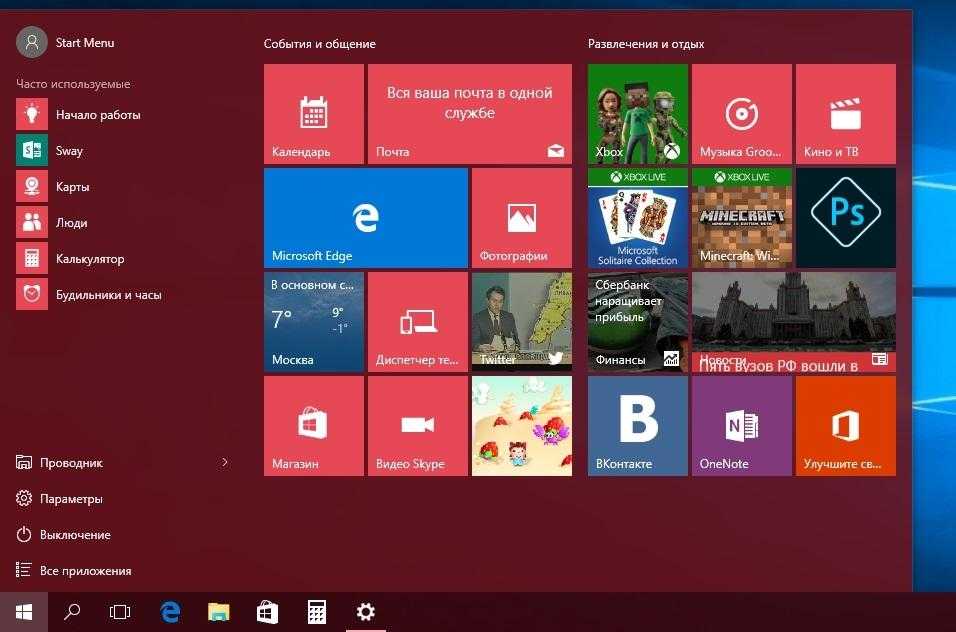Click the Выключение power option
Viewport: 956px width, 632px height.
75,535
